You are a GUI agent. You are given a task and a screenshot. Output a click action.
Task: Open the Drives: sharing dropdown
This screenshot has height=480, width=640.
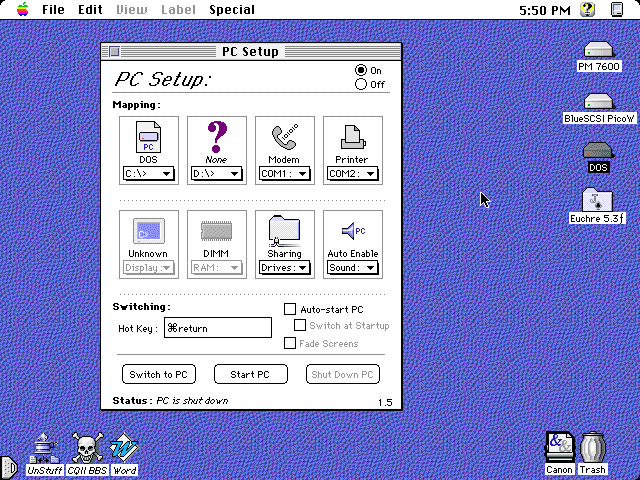pyautogui.click(x=284, y=268)
